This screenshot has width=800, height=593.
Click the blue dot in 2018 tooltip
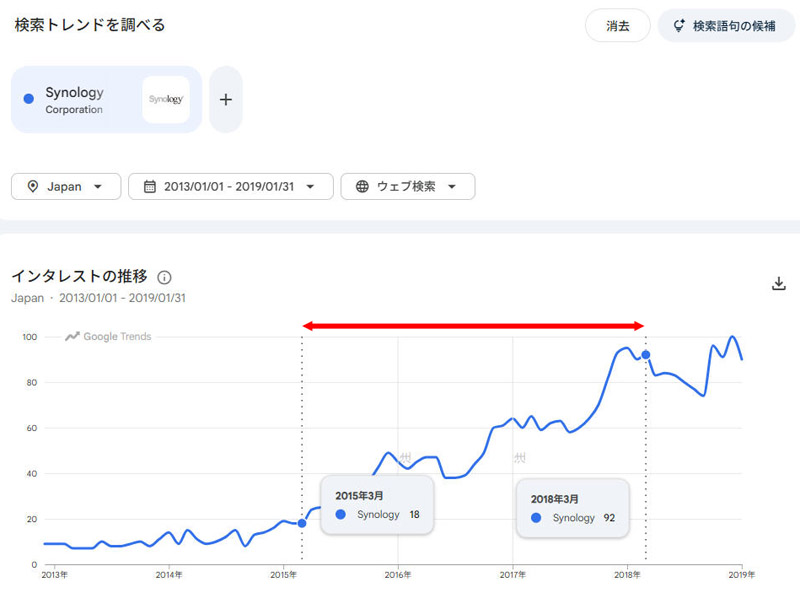coord(536,517)
